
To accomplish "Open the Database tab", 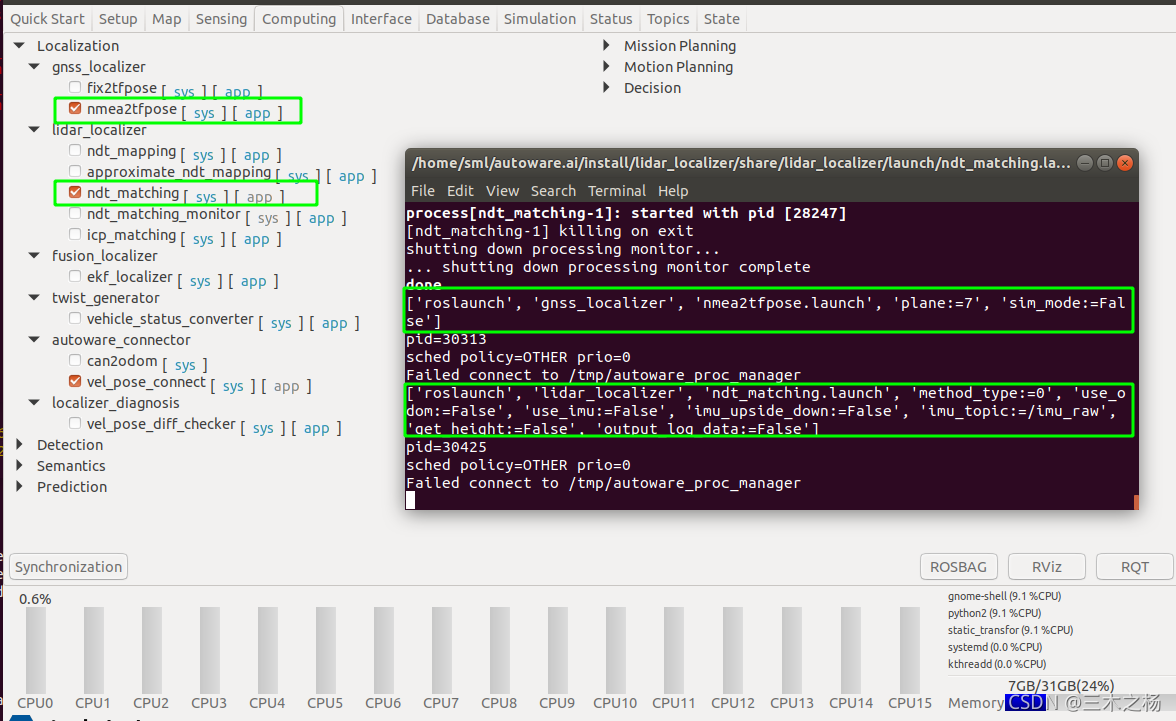I will click(x=458, y=19).
